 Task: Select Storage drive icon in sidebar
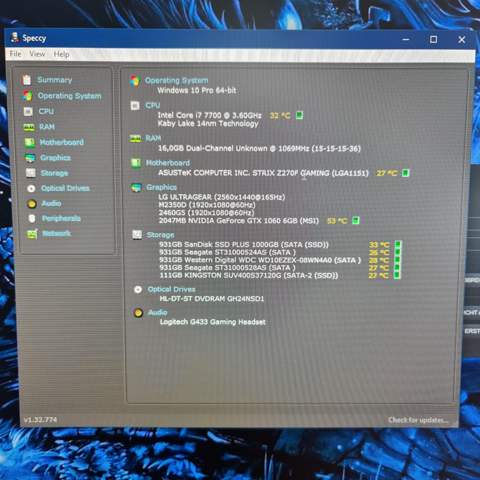[x=31, y=173]
